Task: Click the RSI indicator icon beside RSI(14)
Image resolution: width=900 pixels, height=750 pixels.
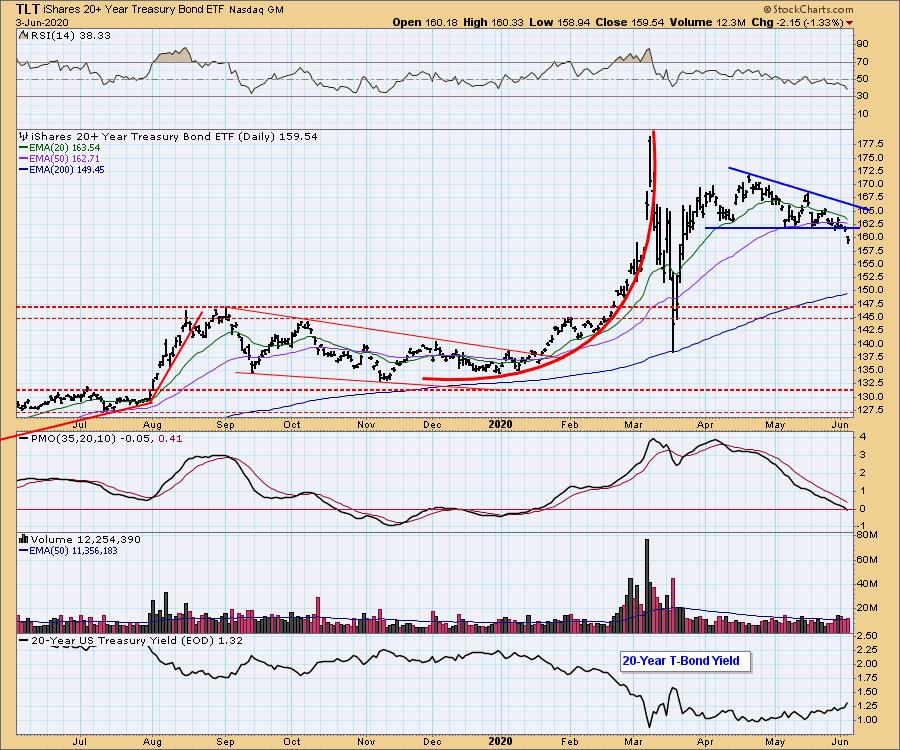Action: click(x=24, y=36)
